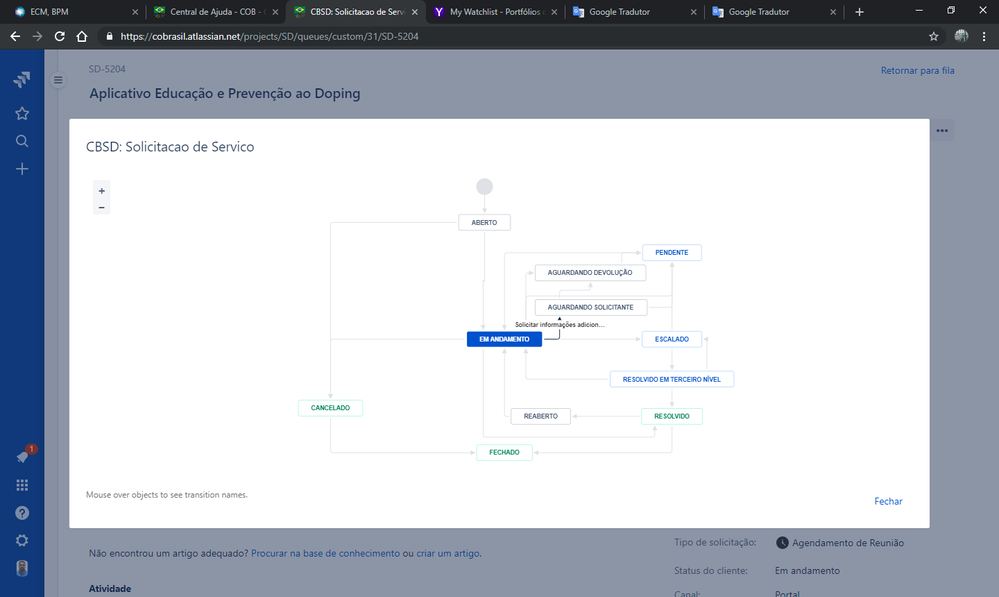The width and height of the screenshot is (999, 597).
Task: Toggle the sidebar navigation hamburger button
Action: click(x=58, y=80)
